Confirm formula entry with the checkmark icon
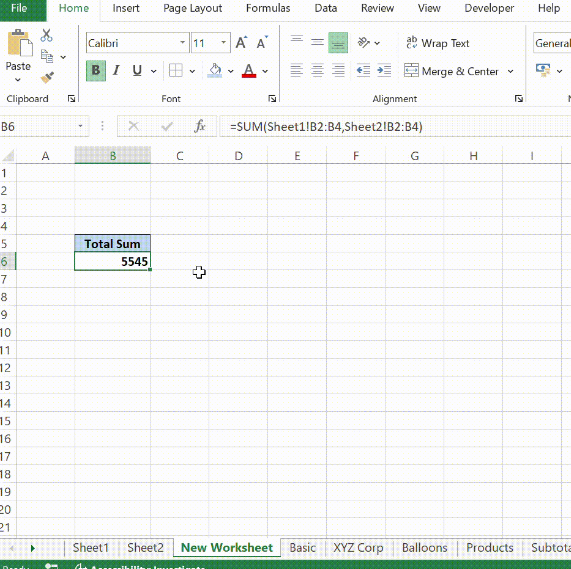The height and width of the screenshot is (569, 571). pos(167,126)
